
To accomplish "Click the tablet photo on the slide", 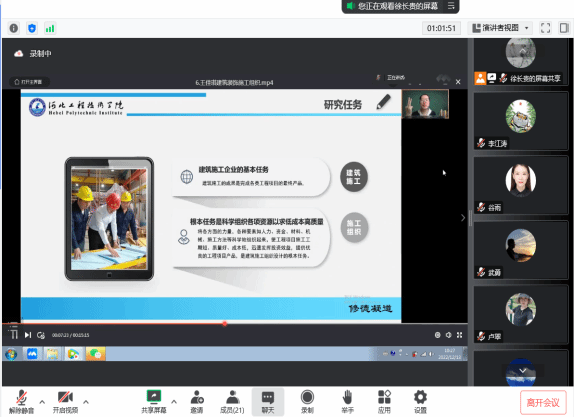I will (x=109, y=219).
